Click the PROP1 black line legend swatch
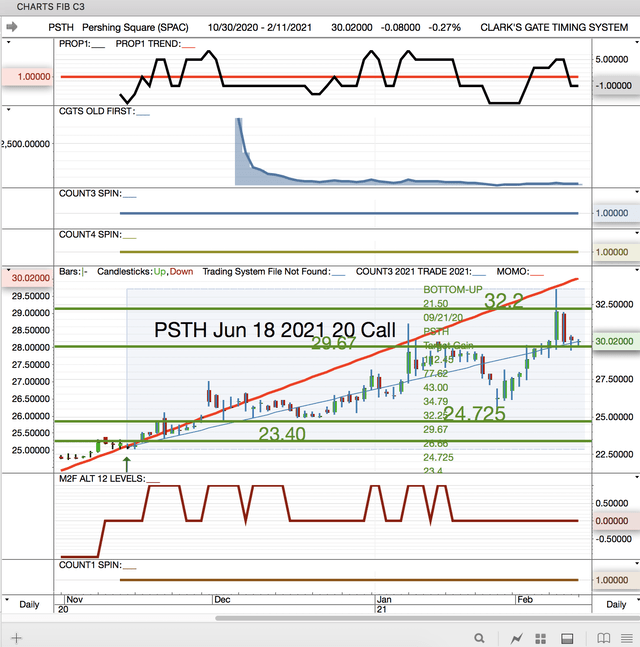The width and height of the screenshot is (640, 647). tap(98, 47)
